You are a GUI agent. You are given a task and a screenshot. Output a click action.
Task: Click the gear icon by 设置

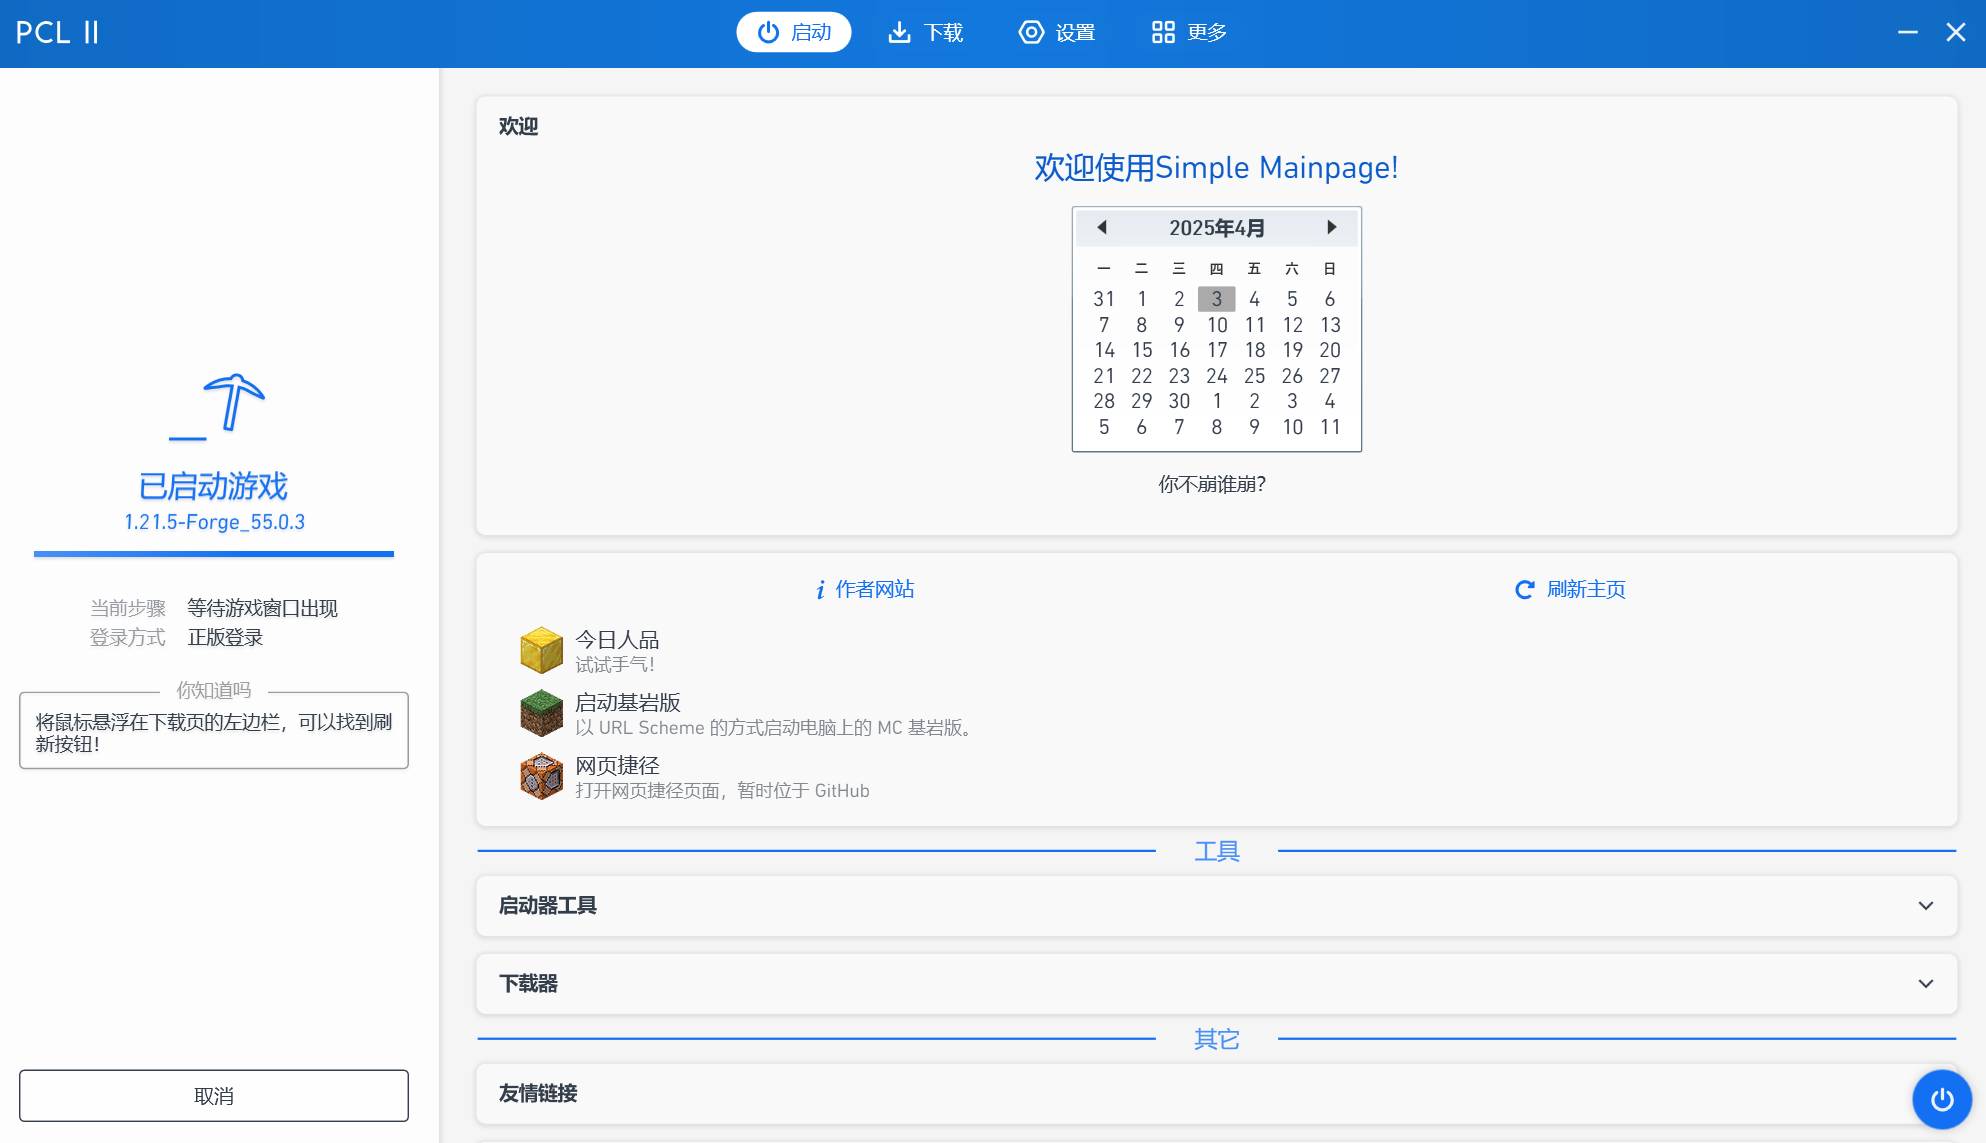point(1031,32)
